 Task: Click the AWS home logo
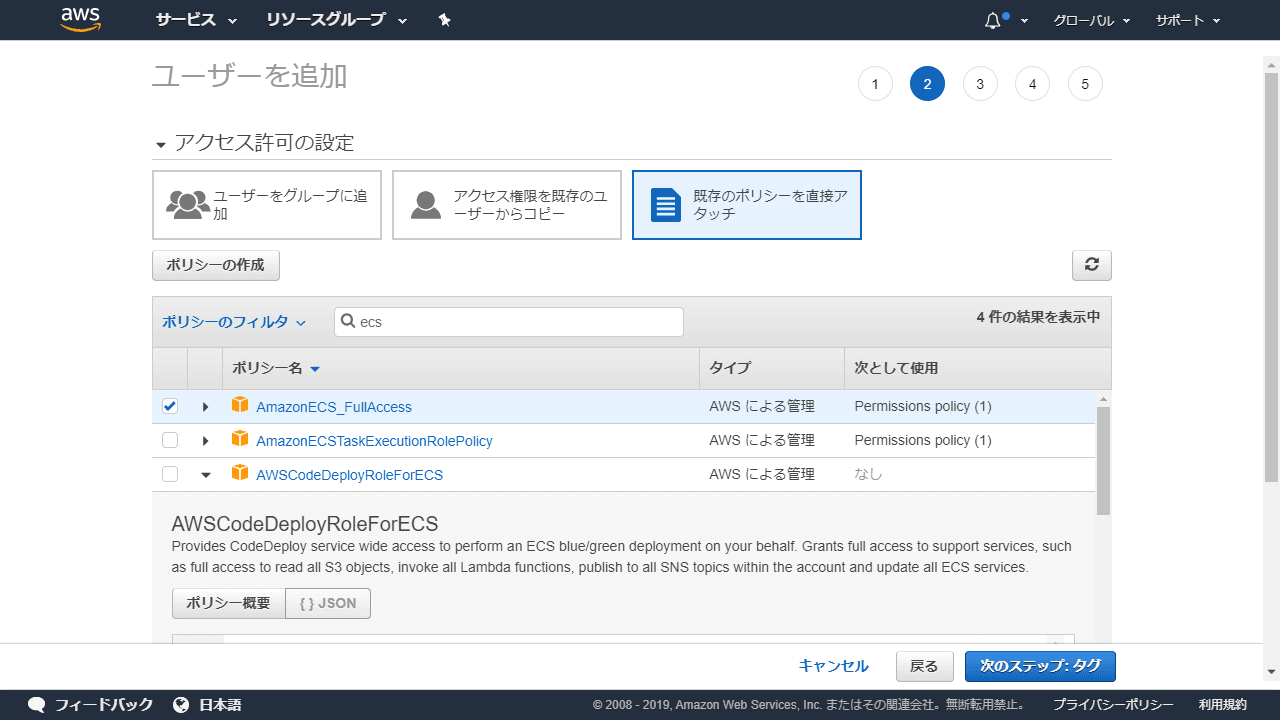tap(80, 19)
